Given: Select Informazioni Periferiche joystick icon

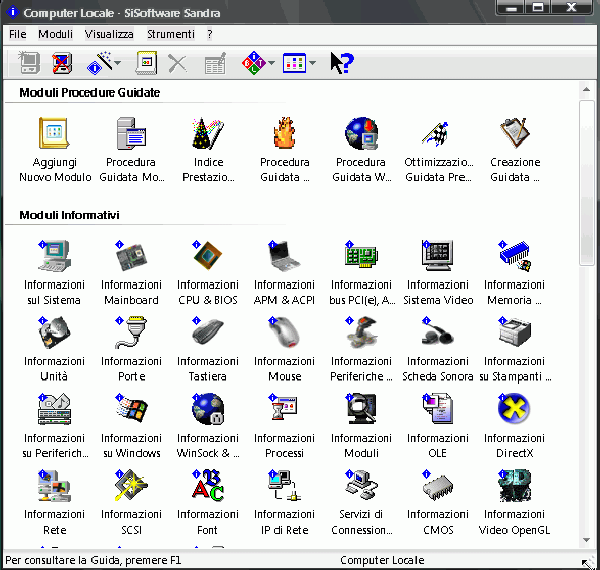Looking at the screenshot, I should click(361, 349).
